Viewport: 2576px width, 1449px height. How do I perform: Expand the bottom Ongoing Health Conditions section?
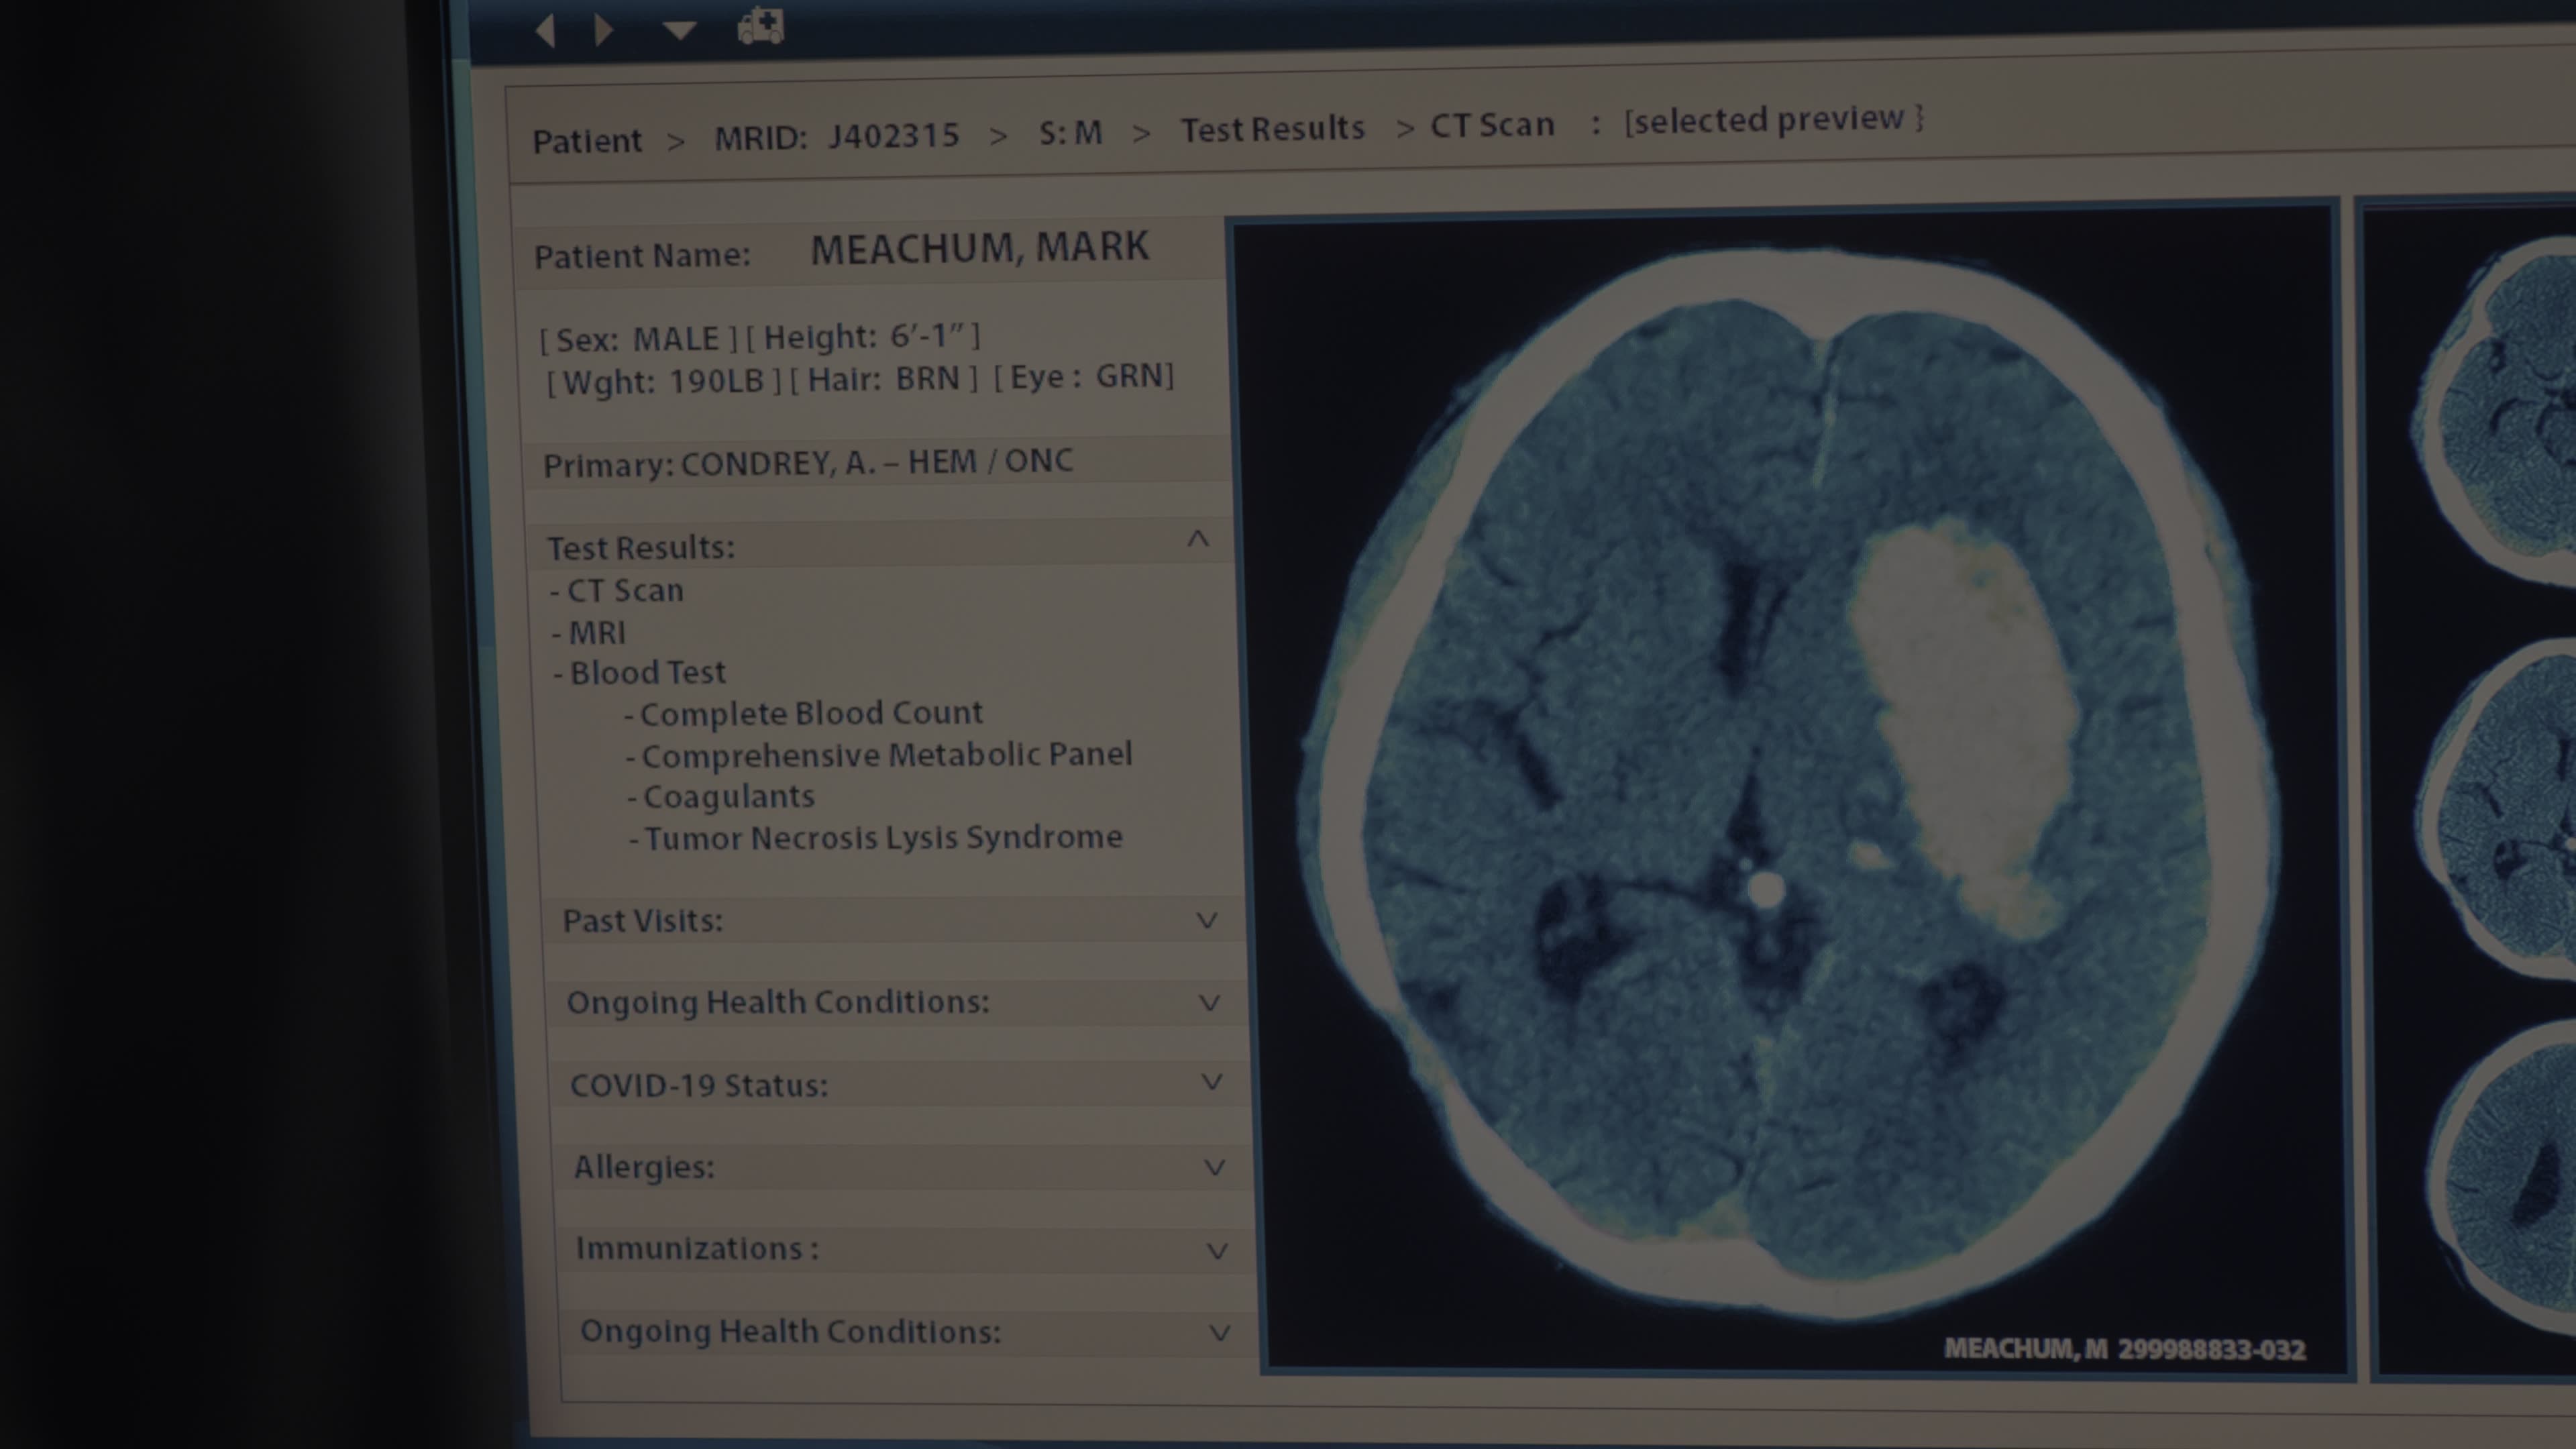point(1219,1332)
